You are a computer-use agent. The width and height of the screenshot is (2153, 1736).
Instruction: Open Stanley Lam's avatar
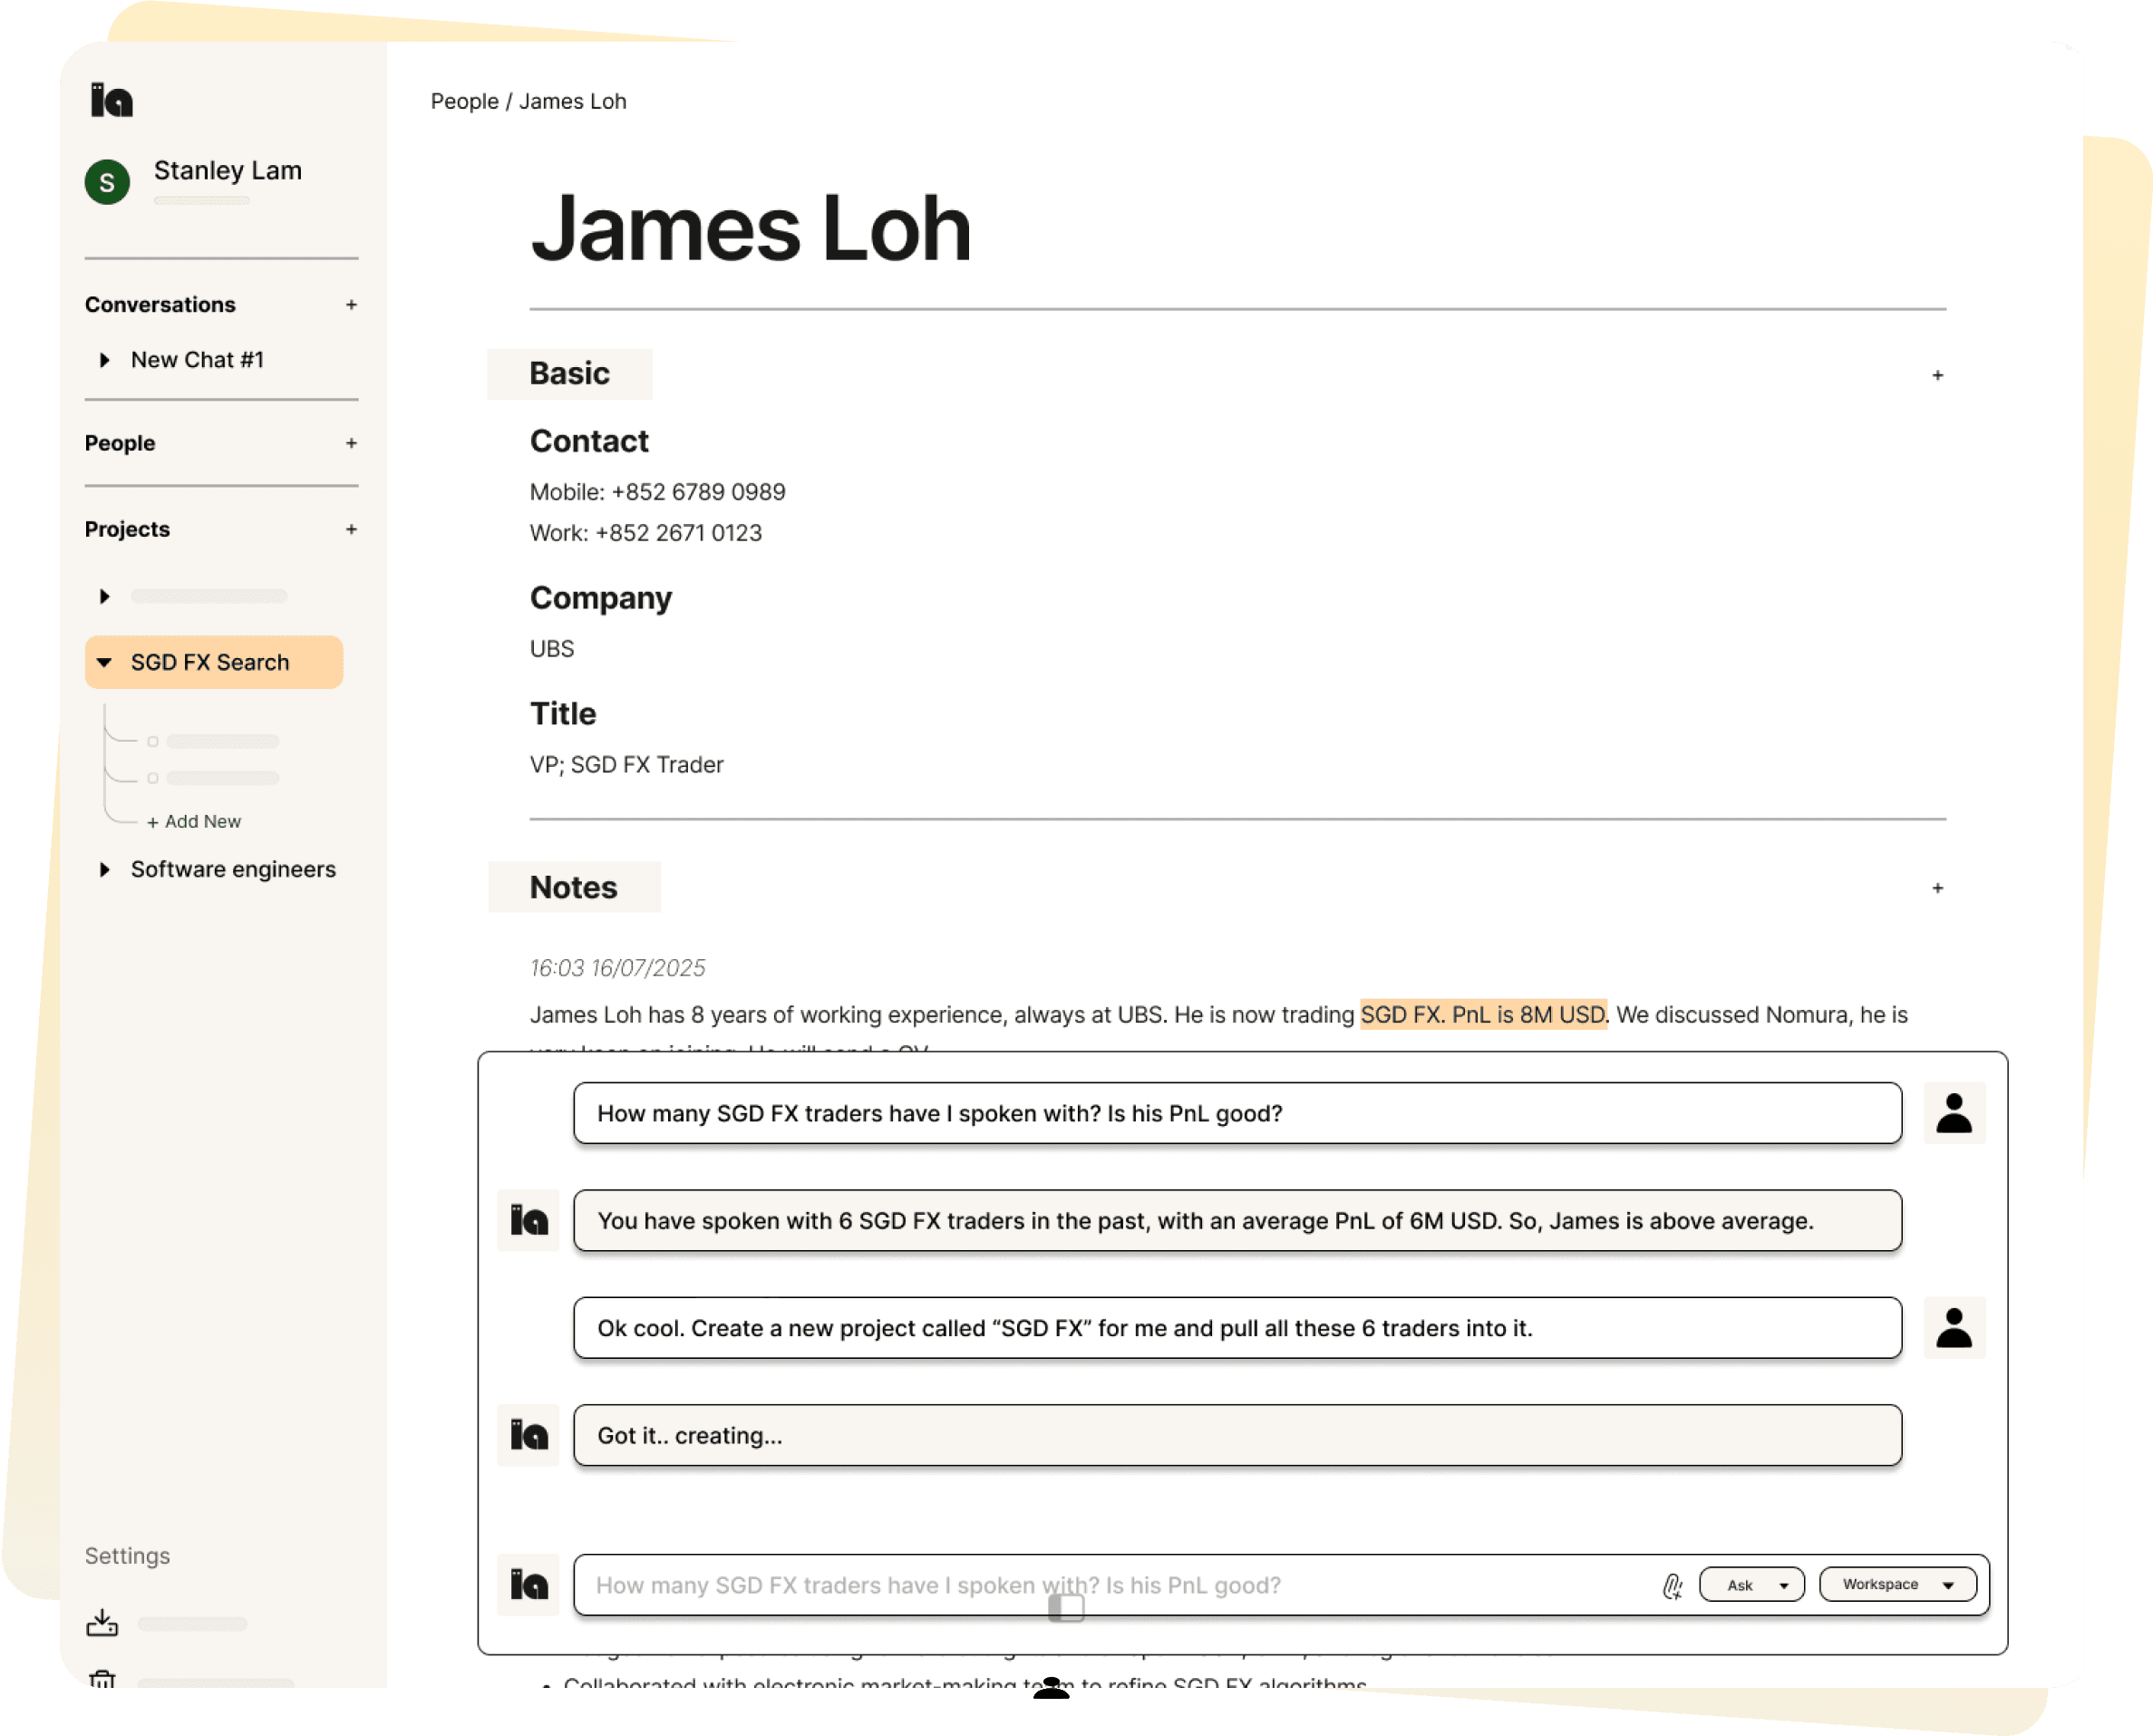coord(106,181)
